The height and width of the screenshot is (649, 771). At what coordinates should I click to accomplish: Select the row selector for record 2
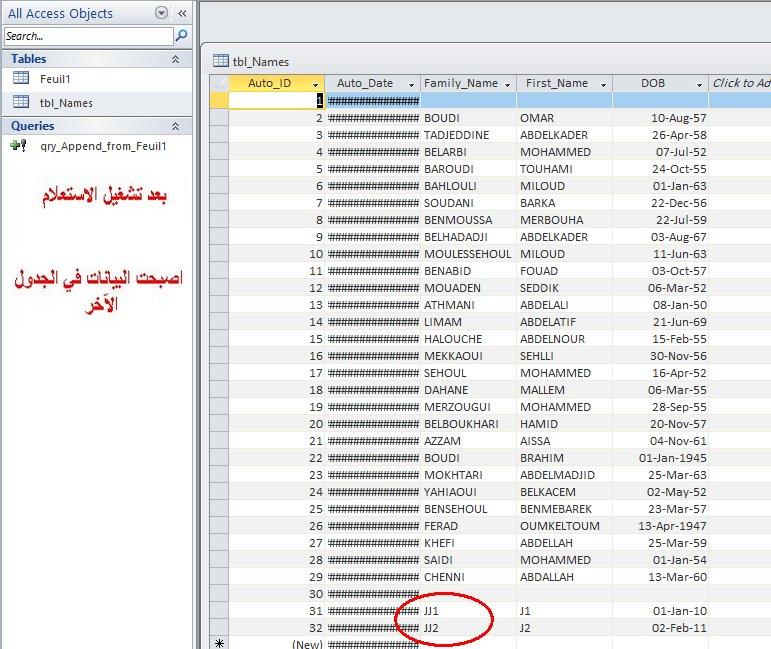coord(219,118)
